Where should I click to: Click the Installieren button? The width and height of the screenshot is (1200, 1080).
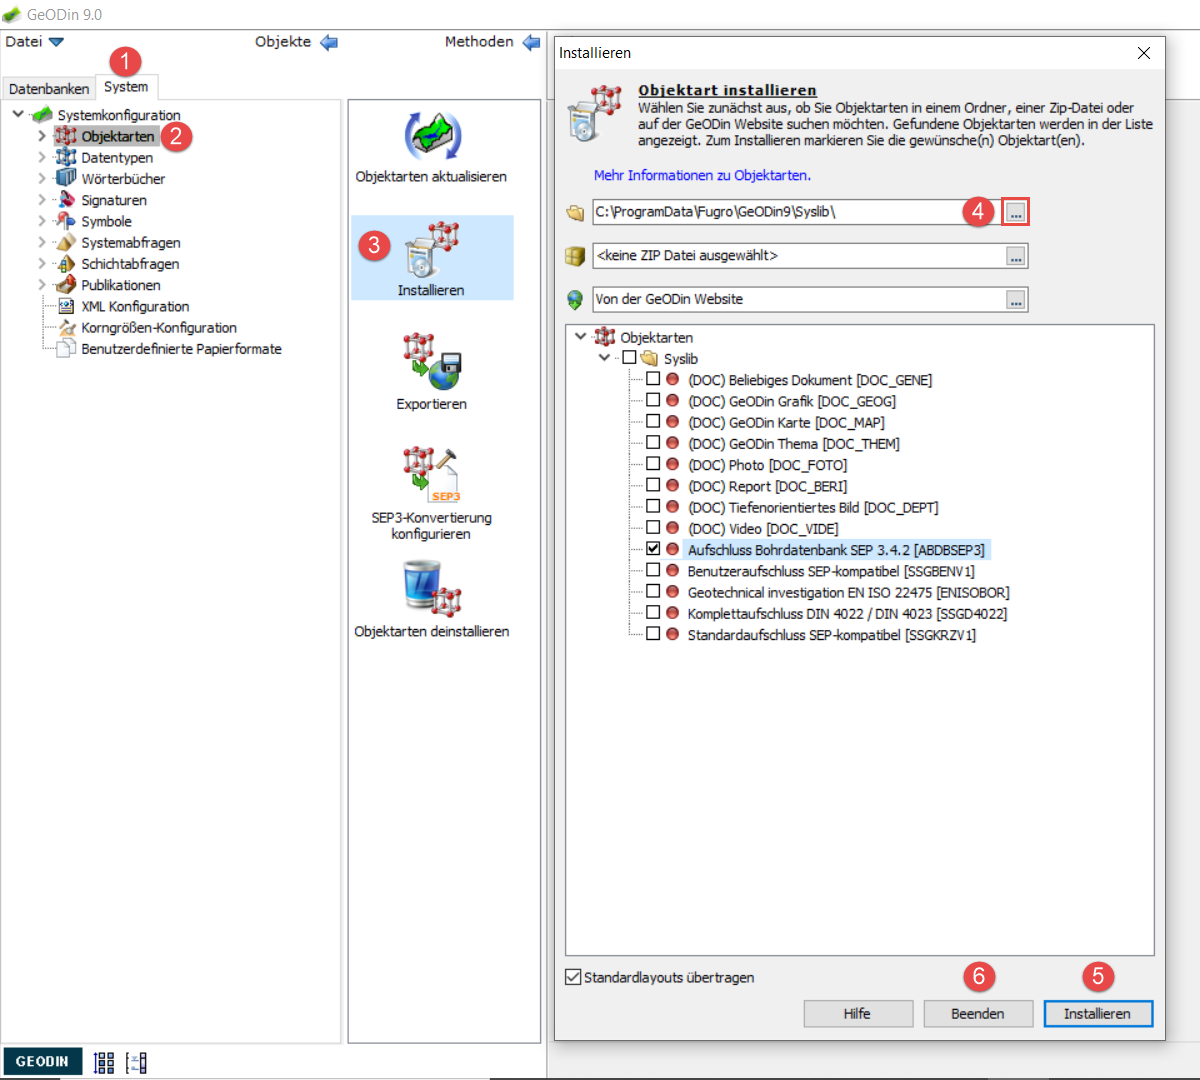(x=1098, y=1013)
